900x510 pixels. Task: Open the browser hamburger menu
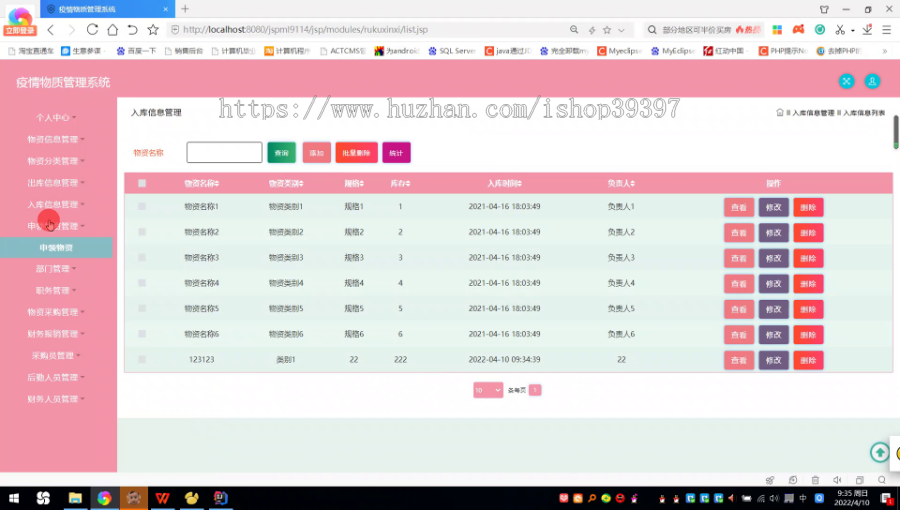pos(886,30)
